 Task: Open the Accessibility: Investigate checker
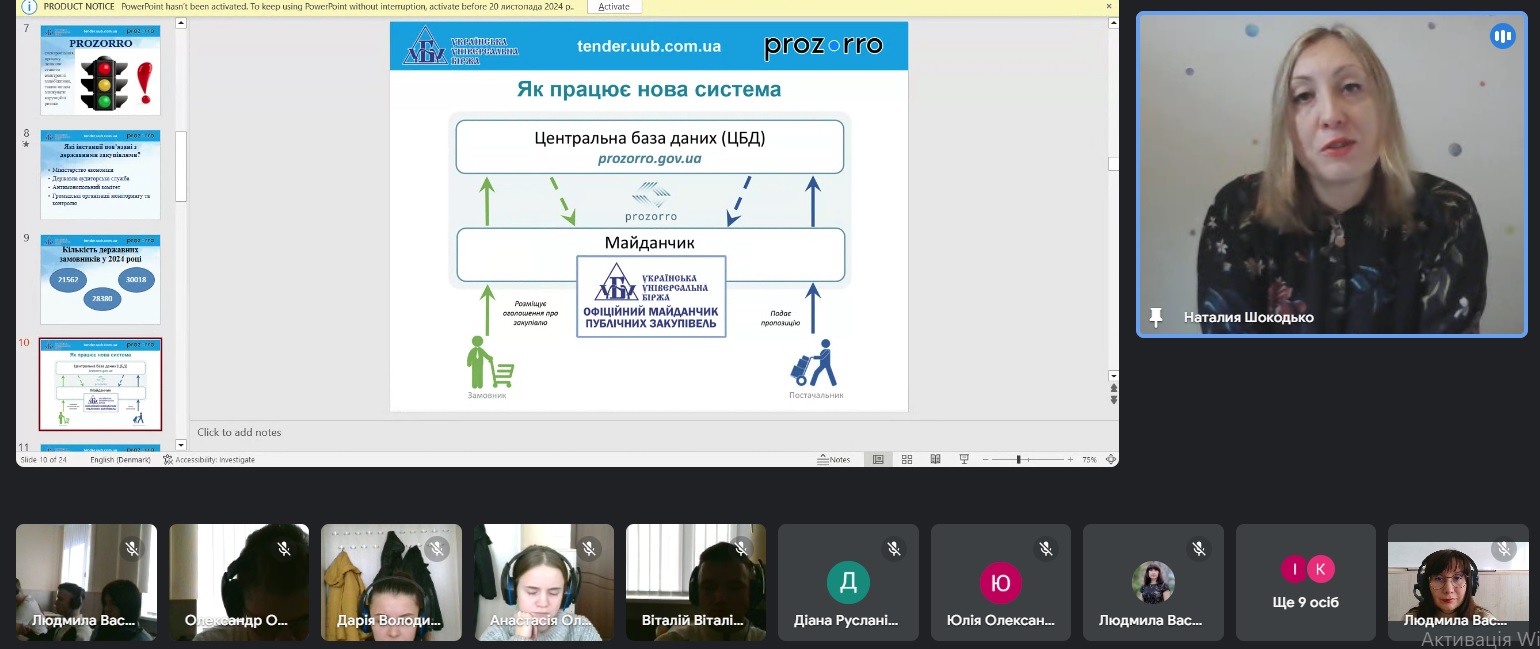pos(209,460)
